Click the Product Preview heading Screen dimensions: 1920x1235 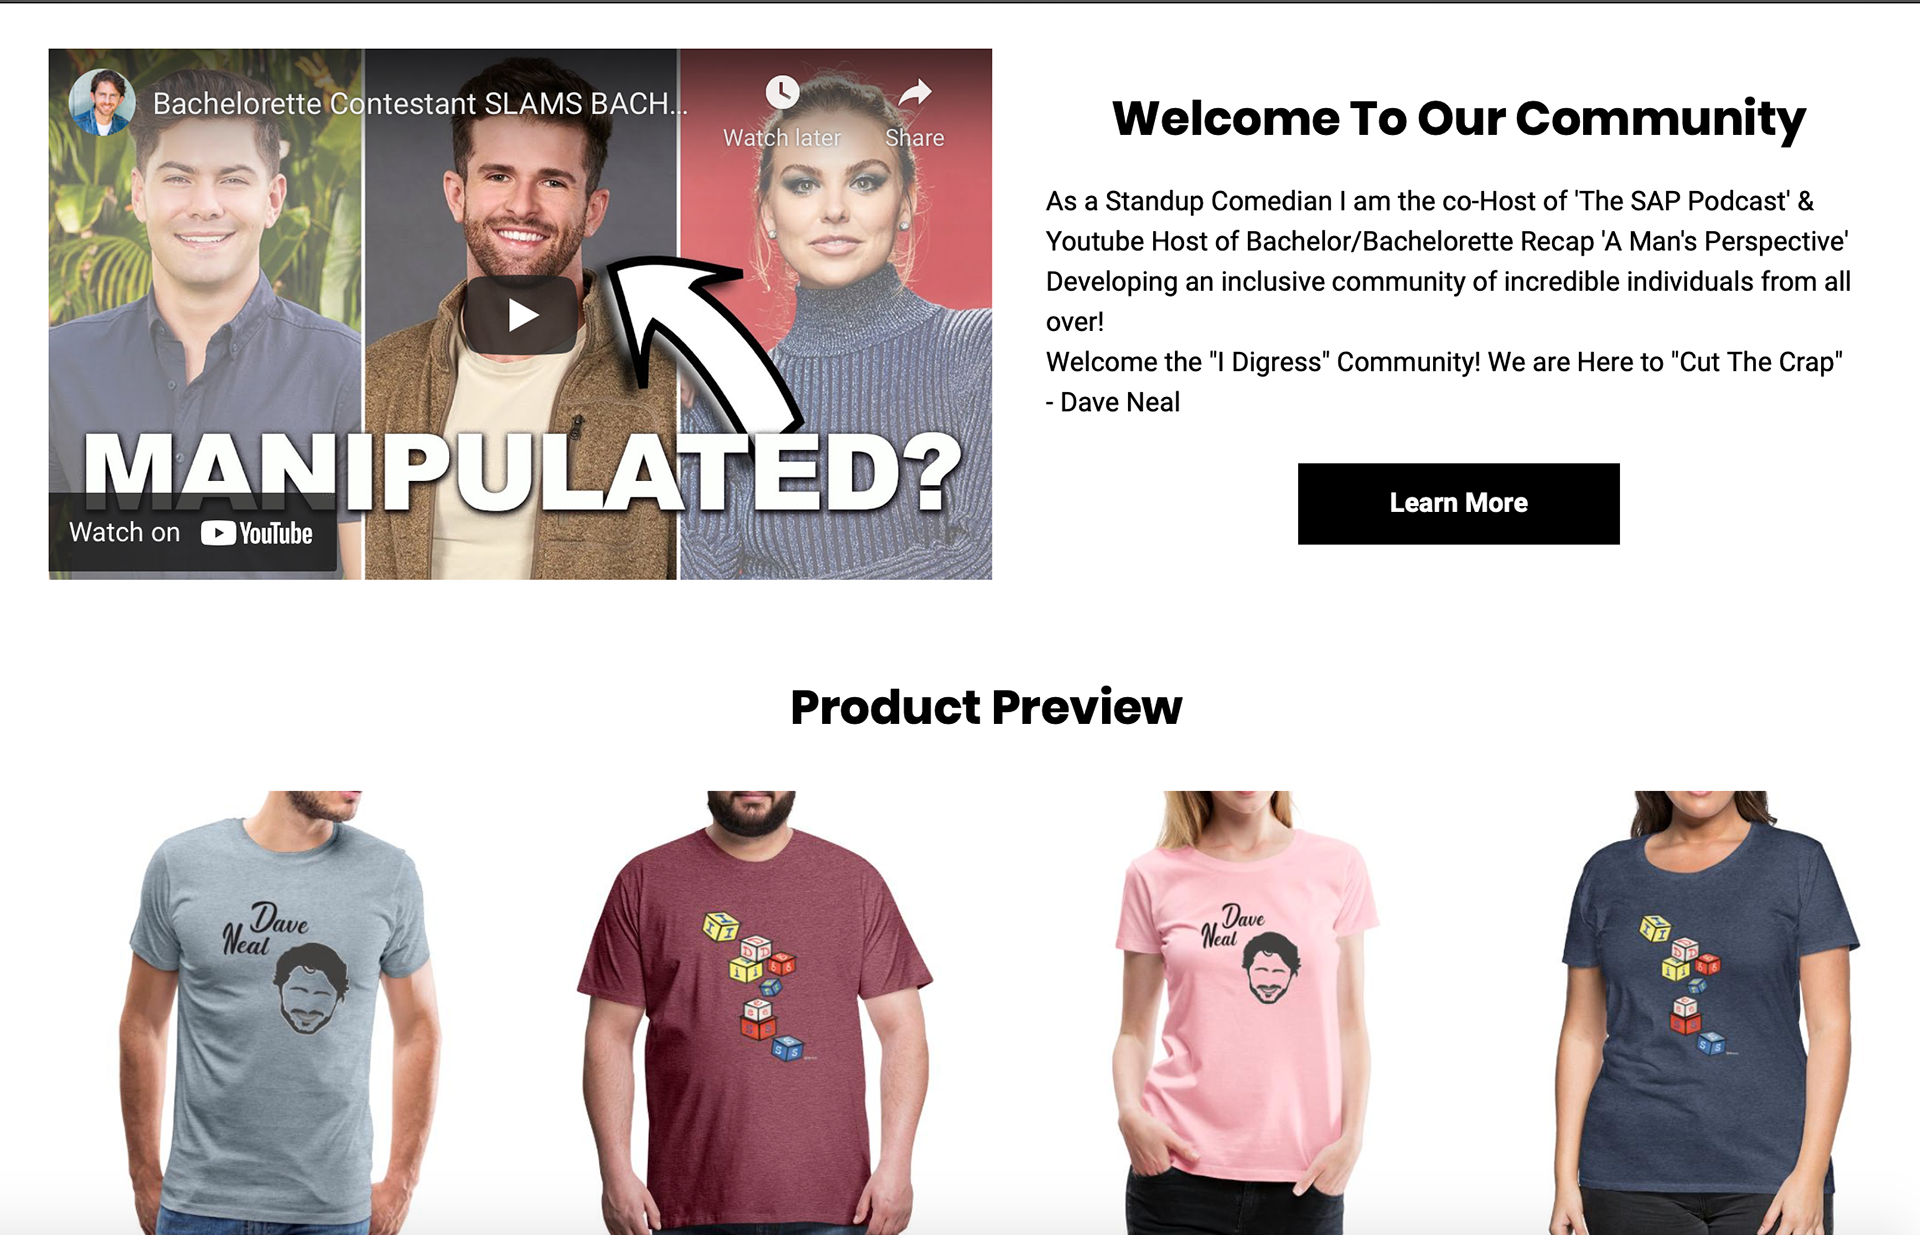coord(986,707)
